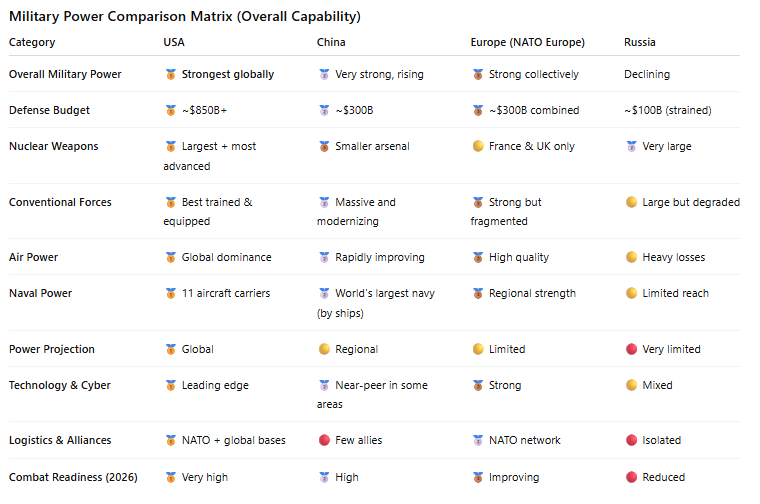Select the Technology & Cyber row label
Viewport: 760px width, 504px height.
[60, 385]
